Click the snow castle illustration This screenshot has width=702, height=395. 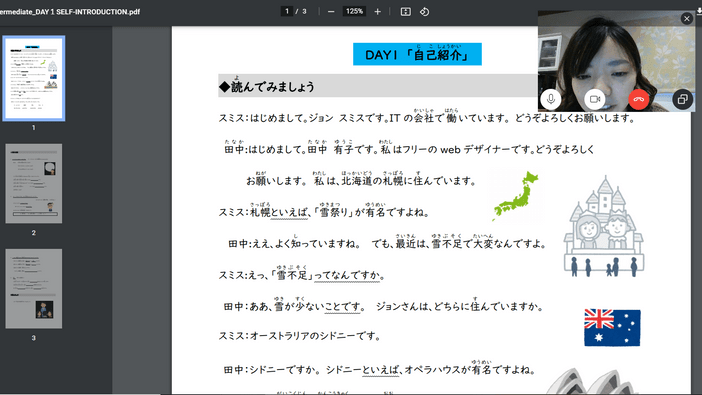(604, 226)
